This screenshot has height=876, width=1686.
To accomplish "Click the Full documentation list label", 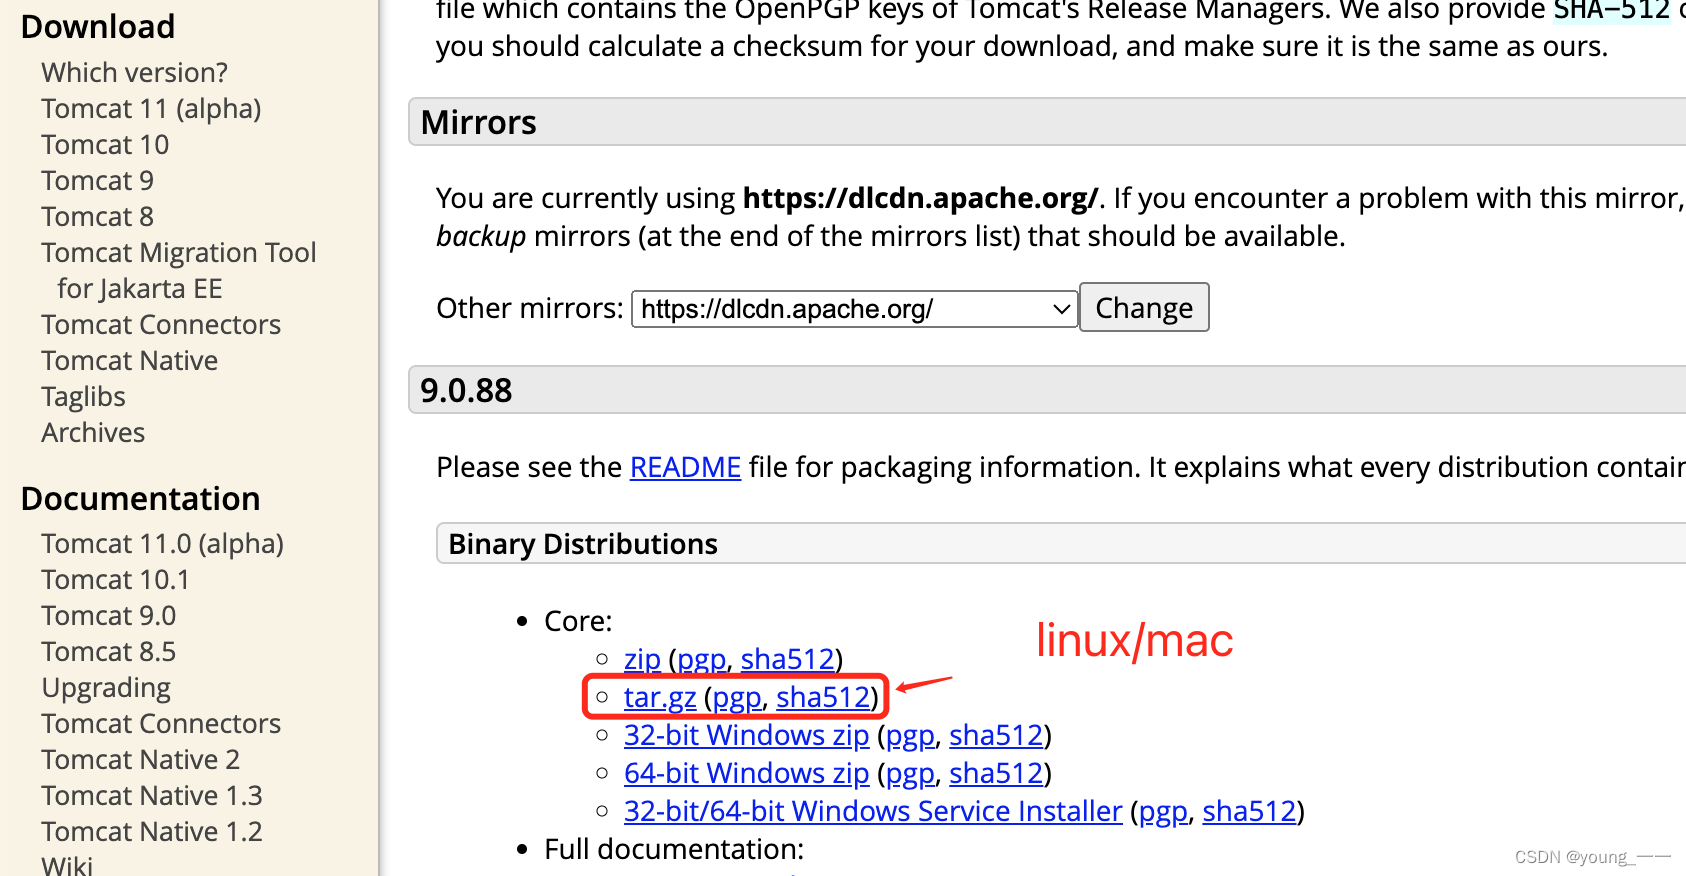I will 674,850.
